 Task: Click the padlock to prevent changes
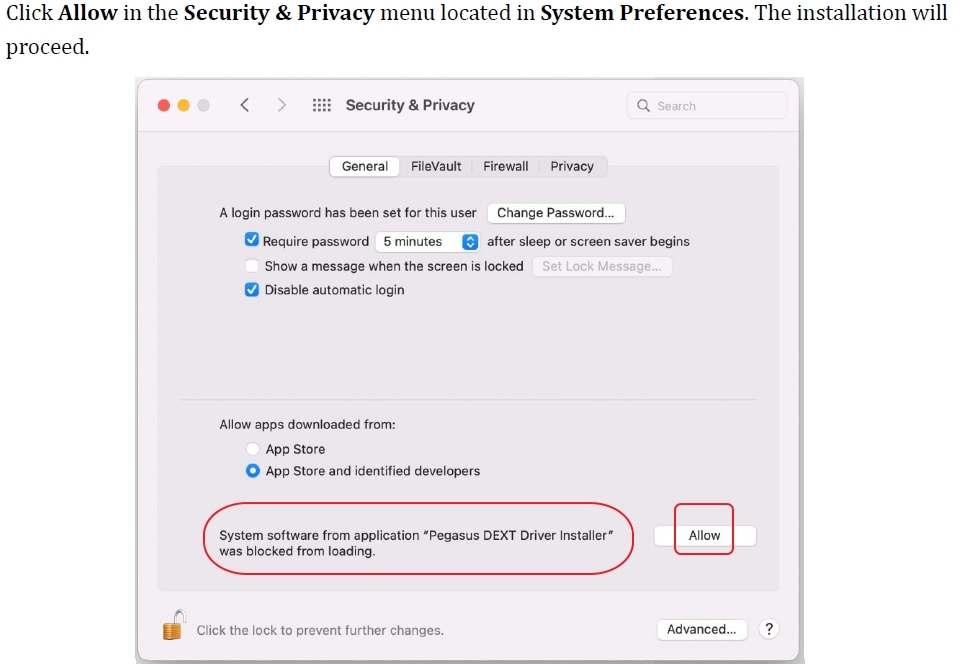click(174, 625)
